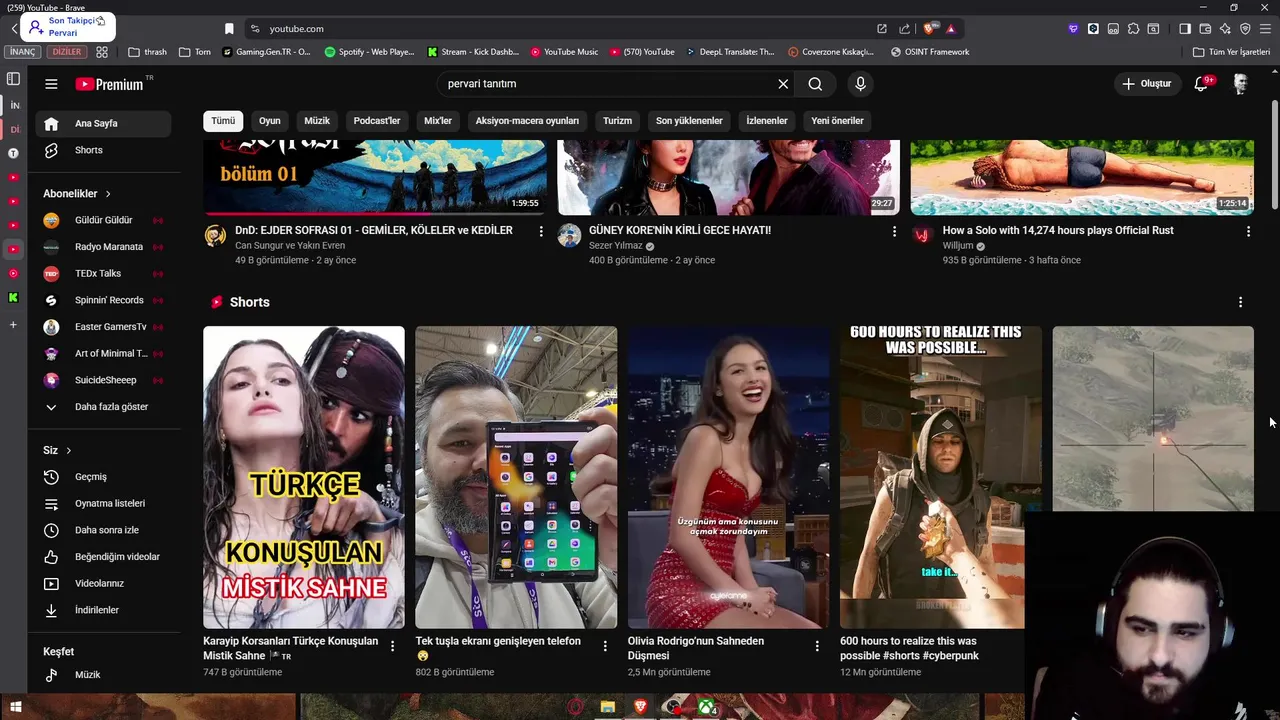Open Shorts from the sidebar
Screen dimensions: 1280x720
[104, 150]
